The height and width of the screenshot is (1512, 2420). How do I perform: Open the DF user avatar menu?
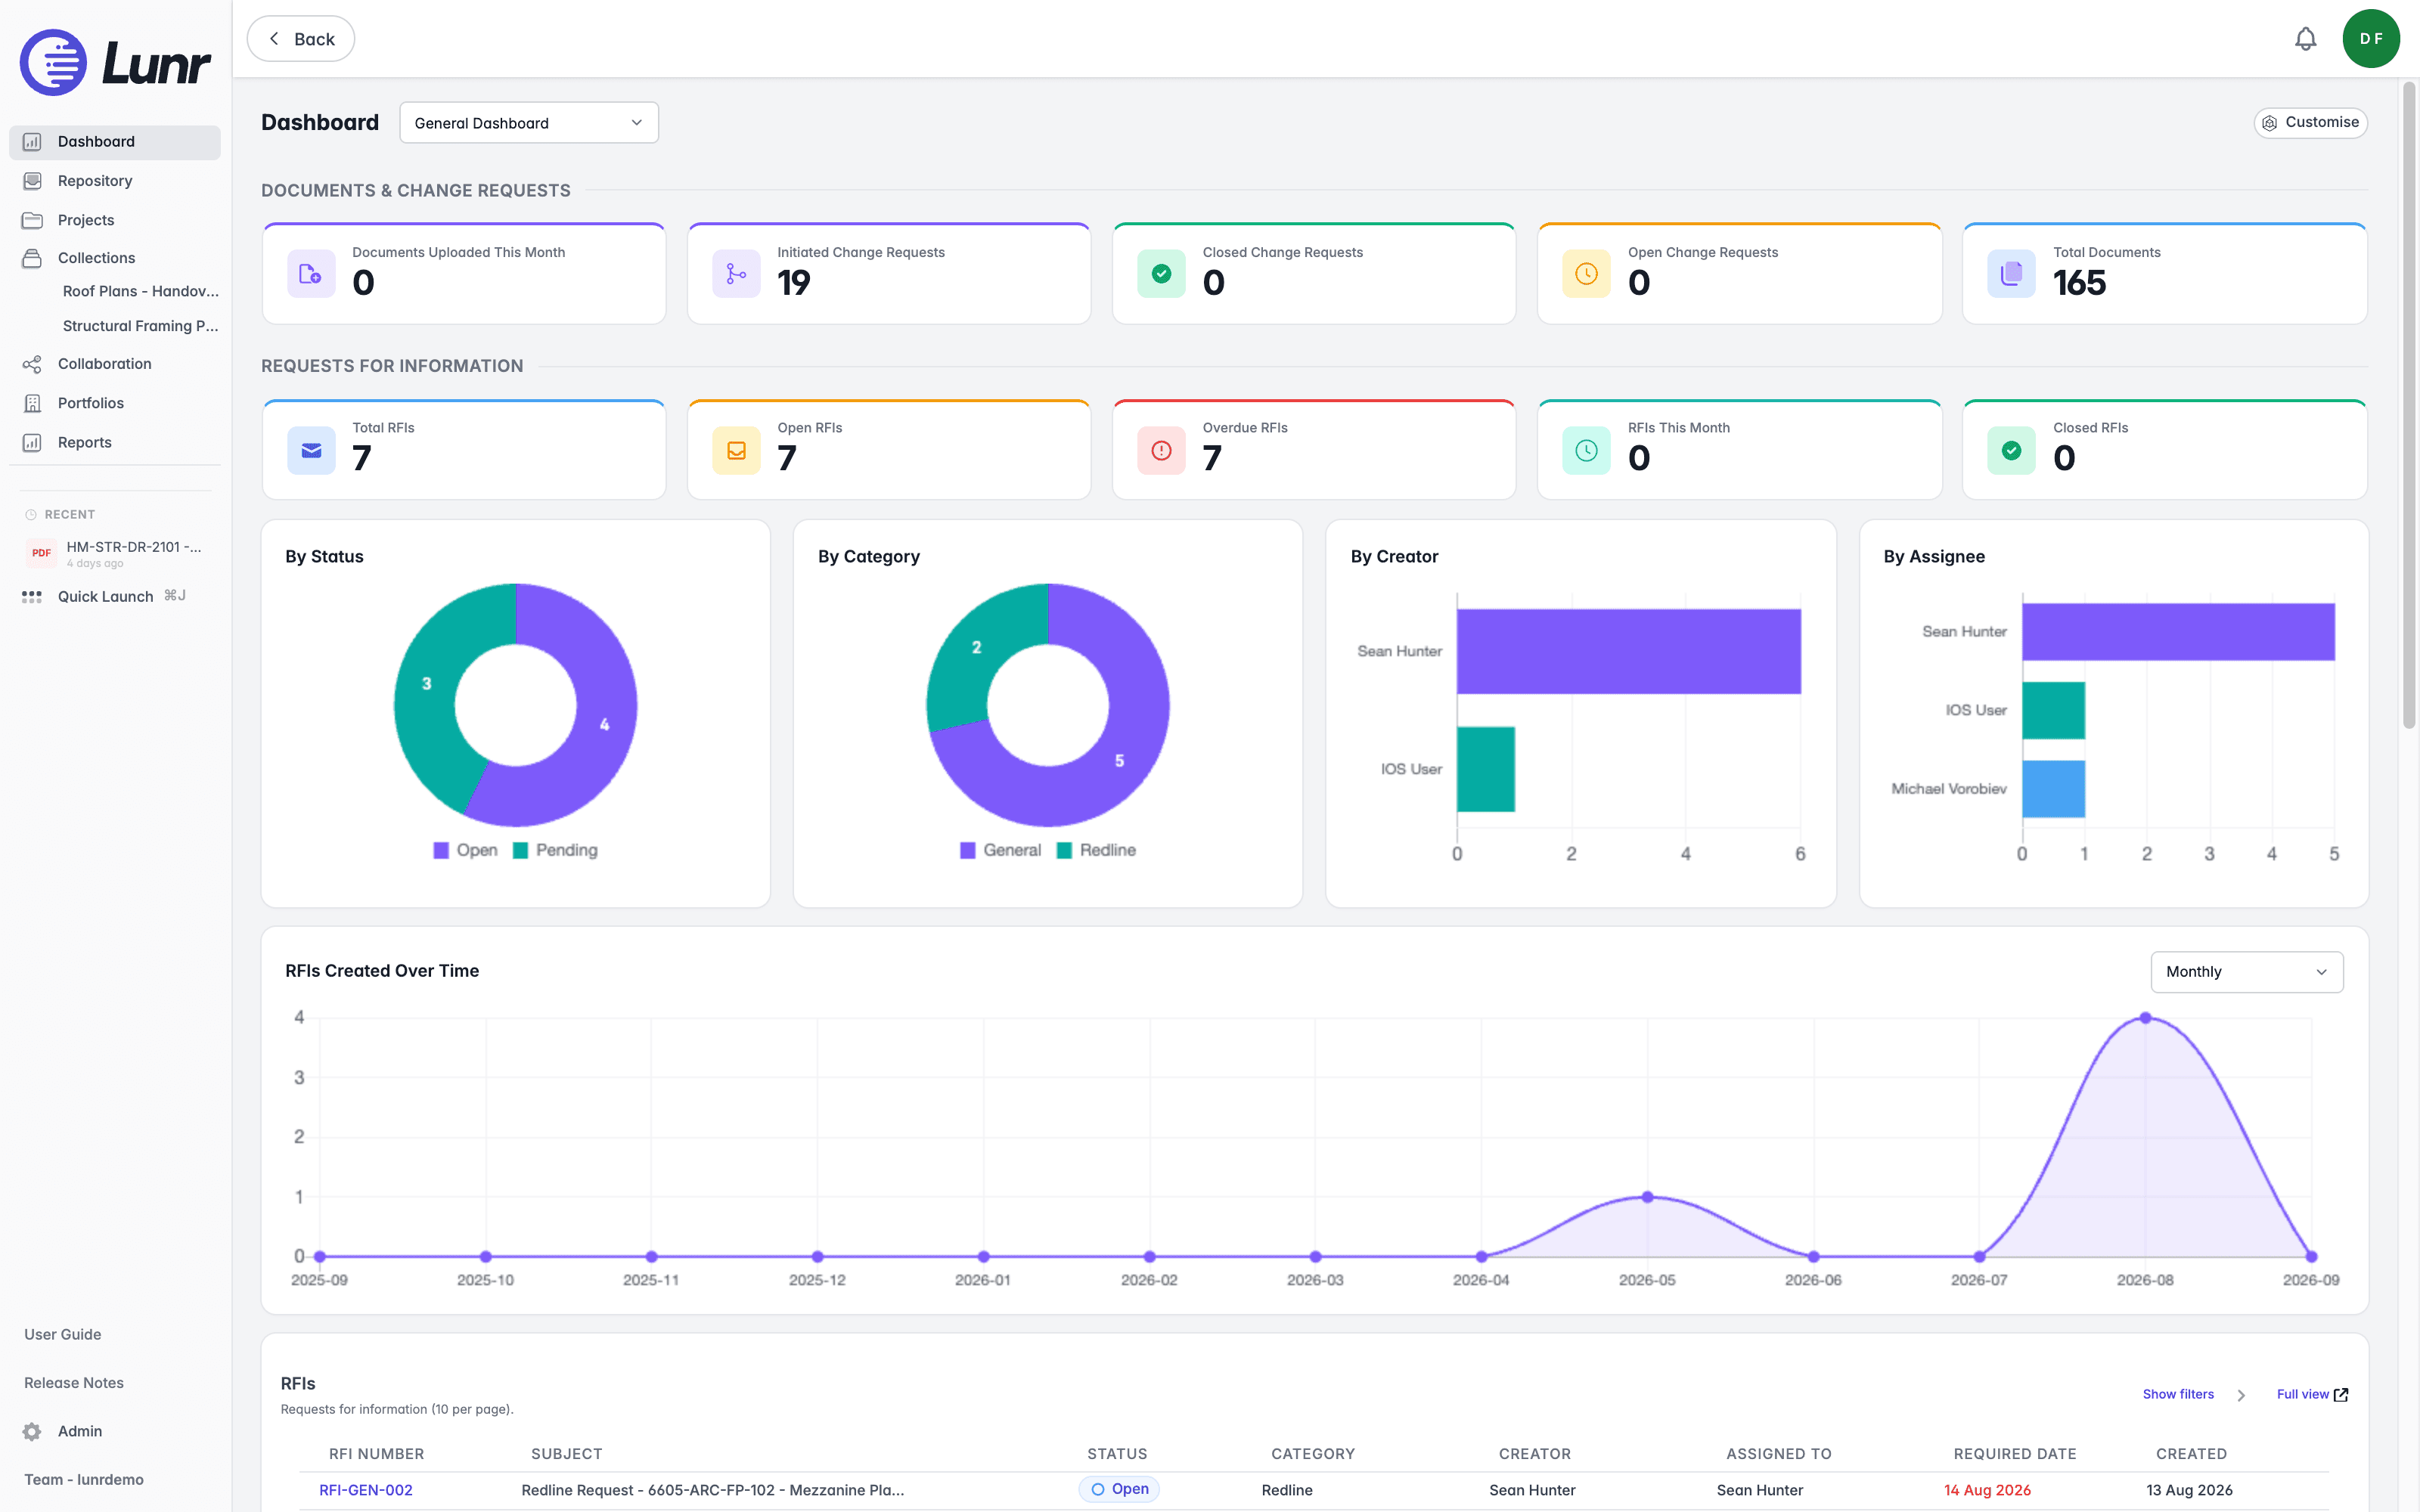(2371, 39)
